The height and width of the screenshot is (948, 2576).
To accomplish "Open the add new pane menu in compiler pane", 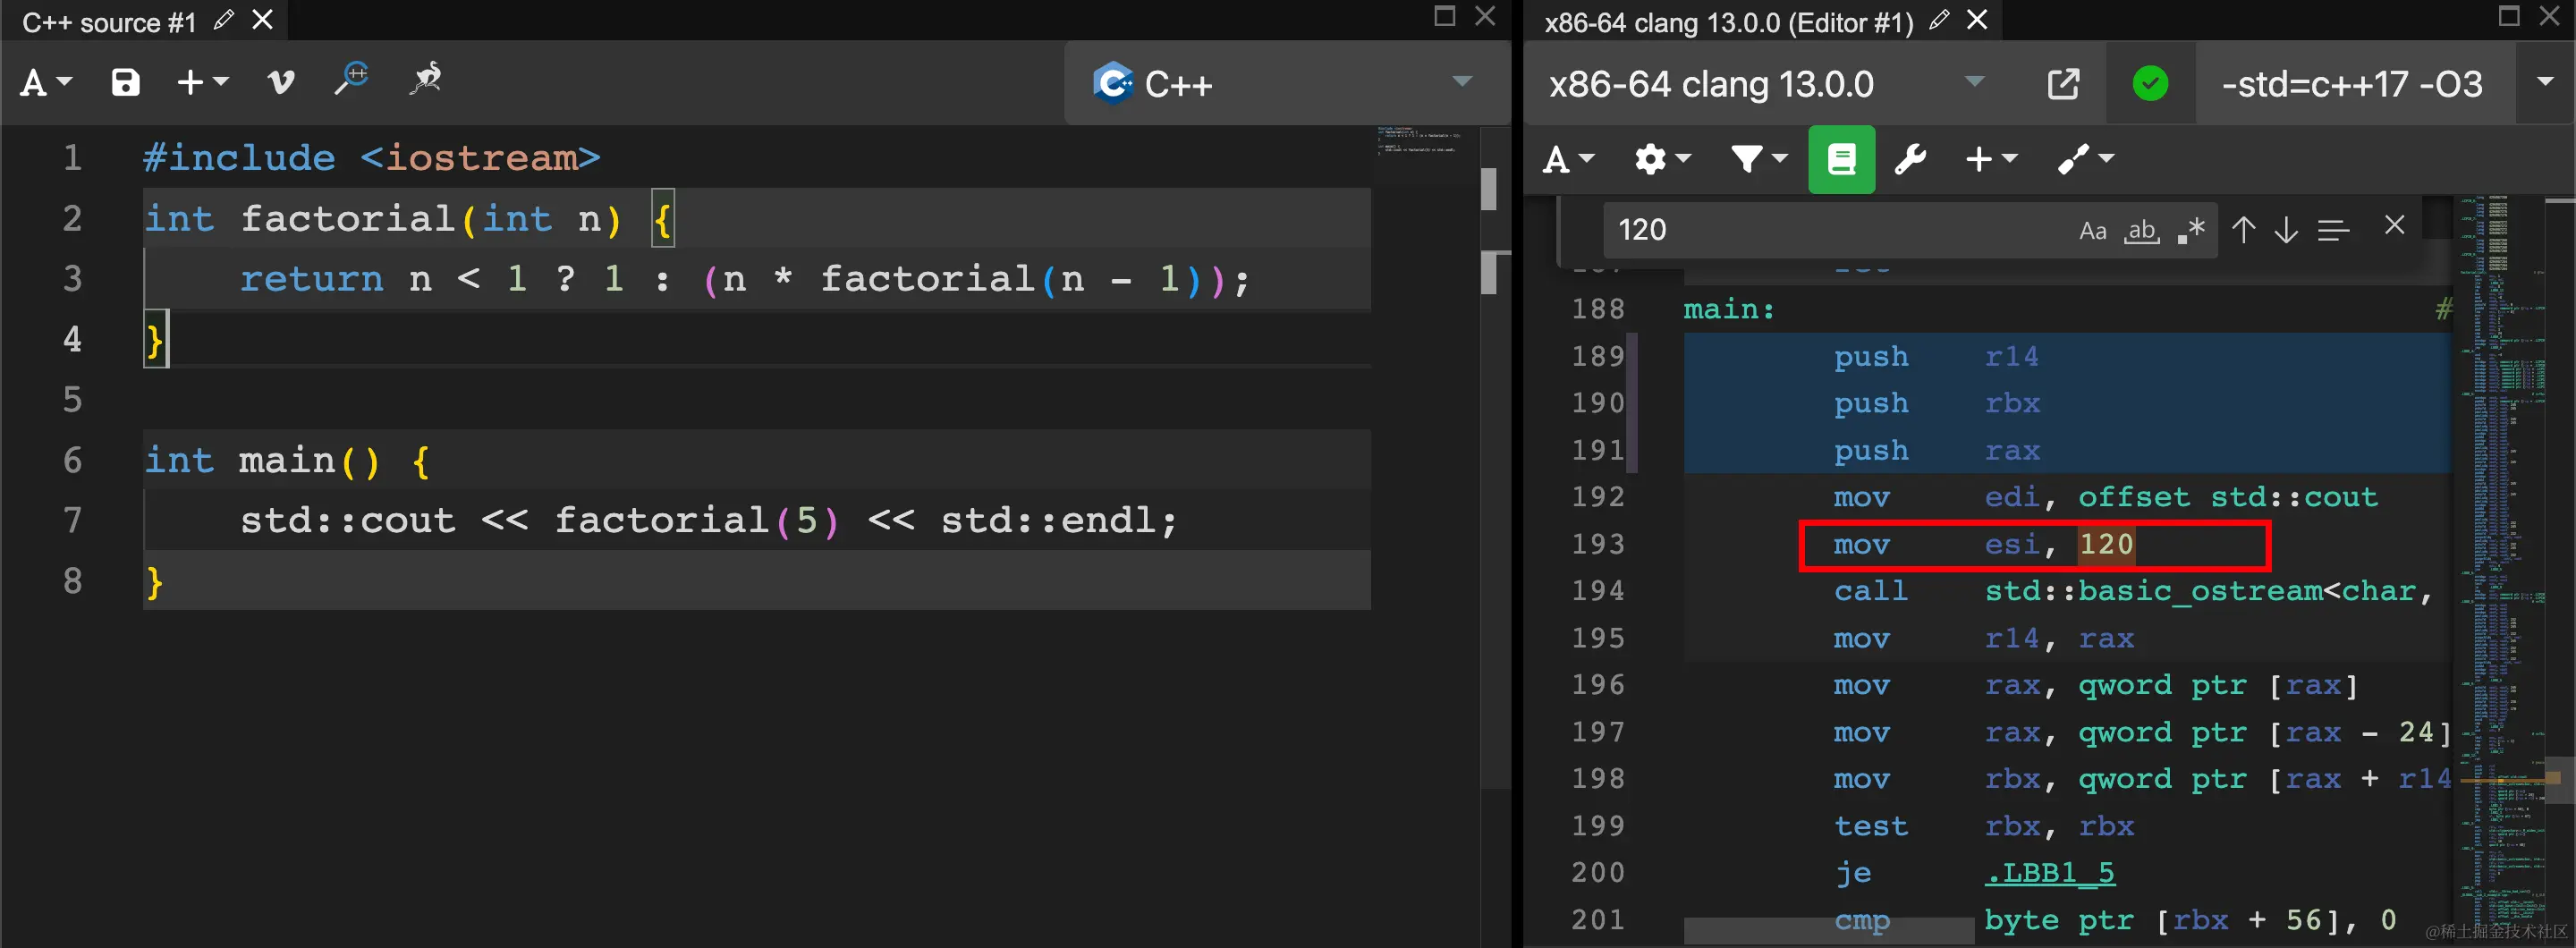I will (1991, 159).
